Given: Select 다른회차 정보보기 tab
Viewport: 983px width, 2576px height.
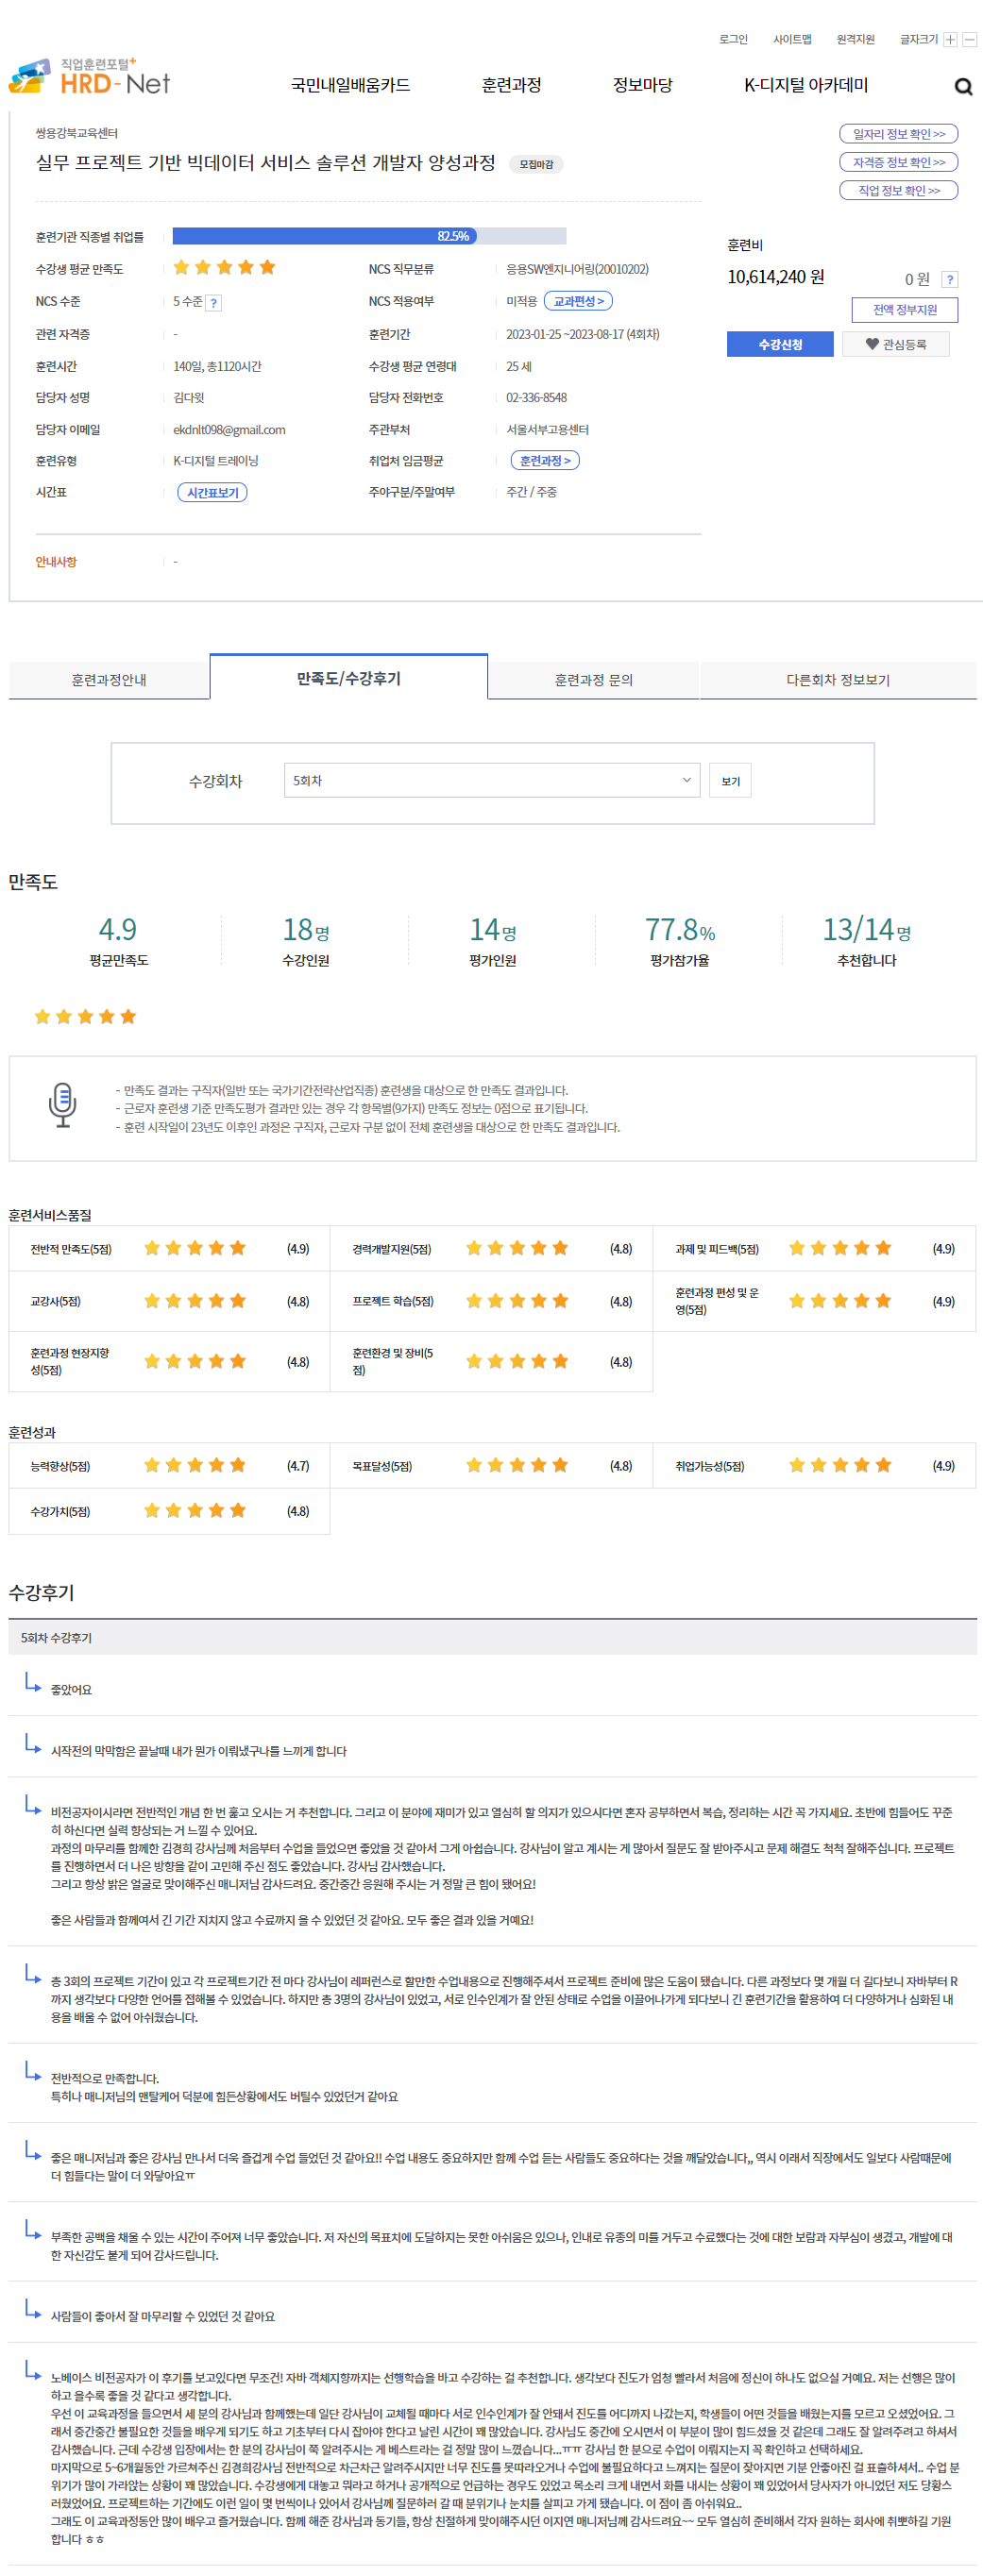Looking at the screenshot, I should pos(837,679).
